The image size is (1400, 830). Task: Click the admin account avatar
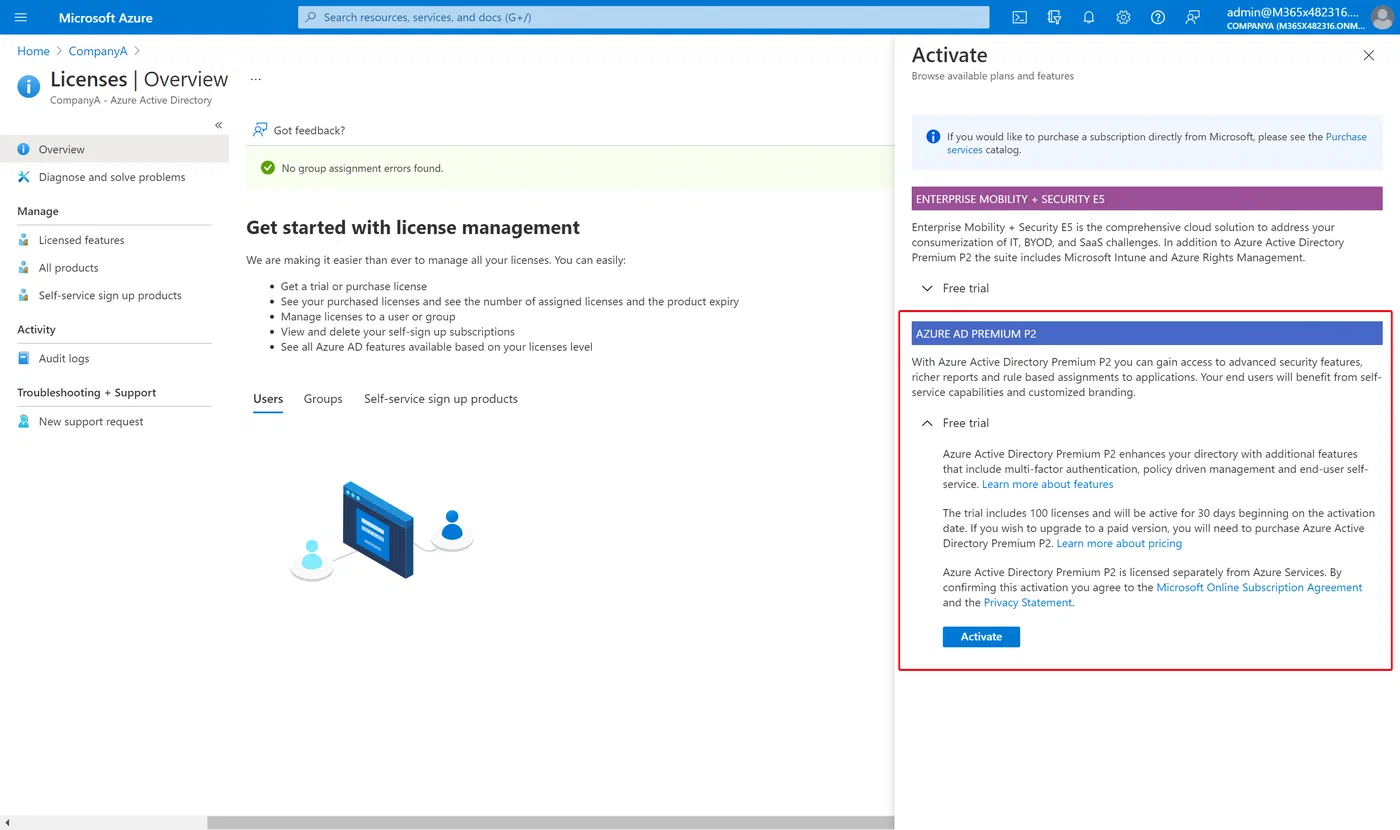tap(1381, 17)
